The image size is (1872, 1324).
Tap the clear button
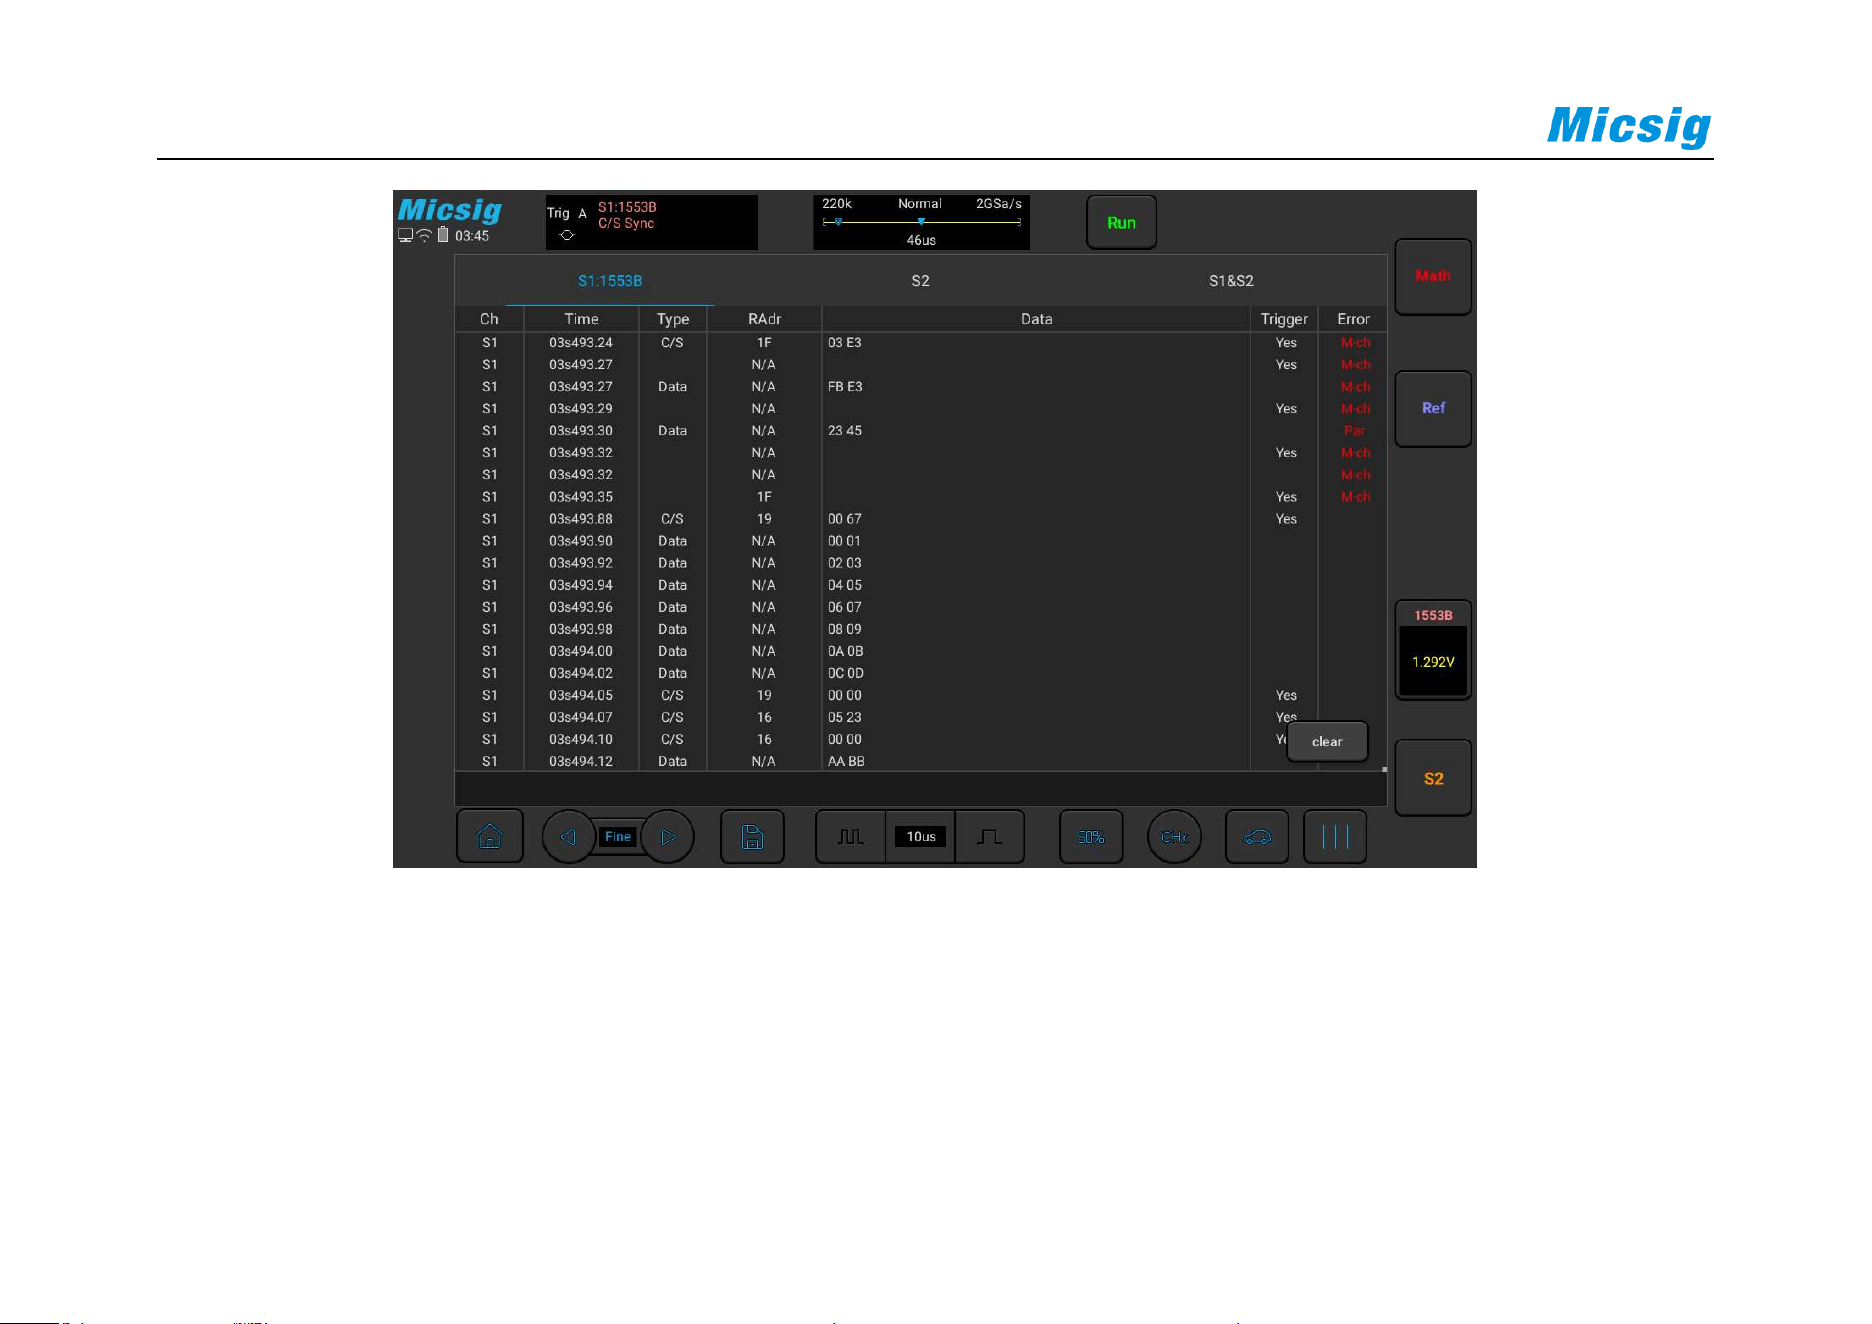point(1327,741)
